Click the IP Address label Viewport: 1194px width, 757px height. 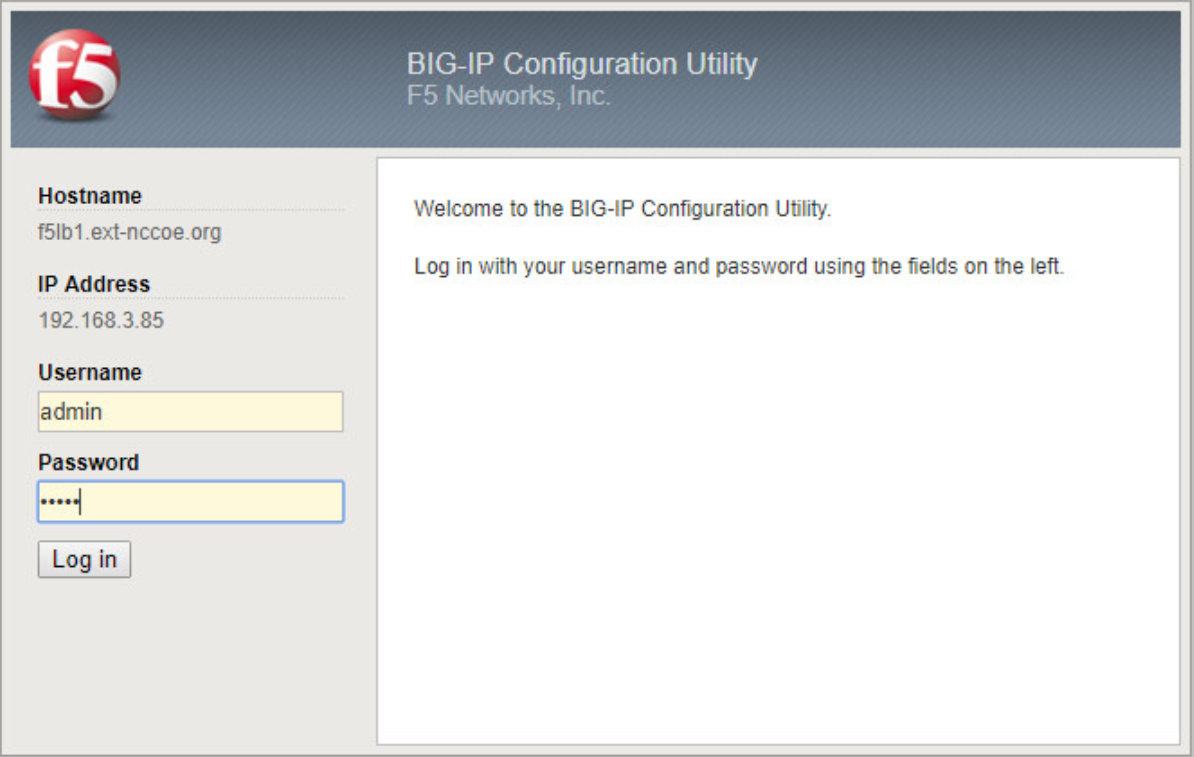94,284
